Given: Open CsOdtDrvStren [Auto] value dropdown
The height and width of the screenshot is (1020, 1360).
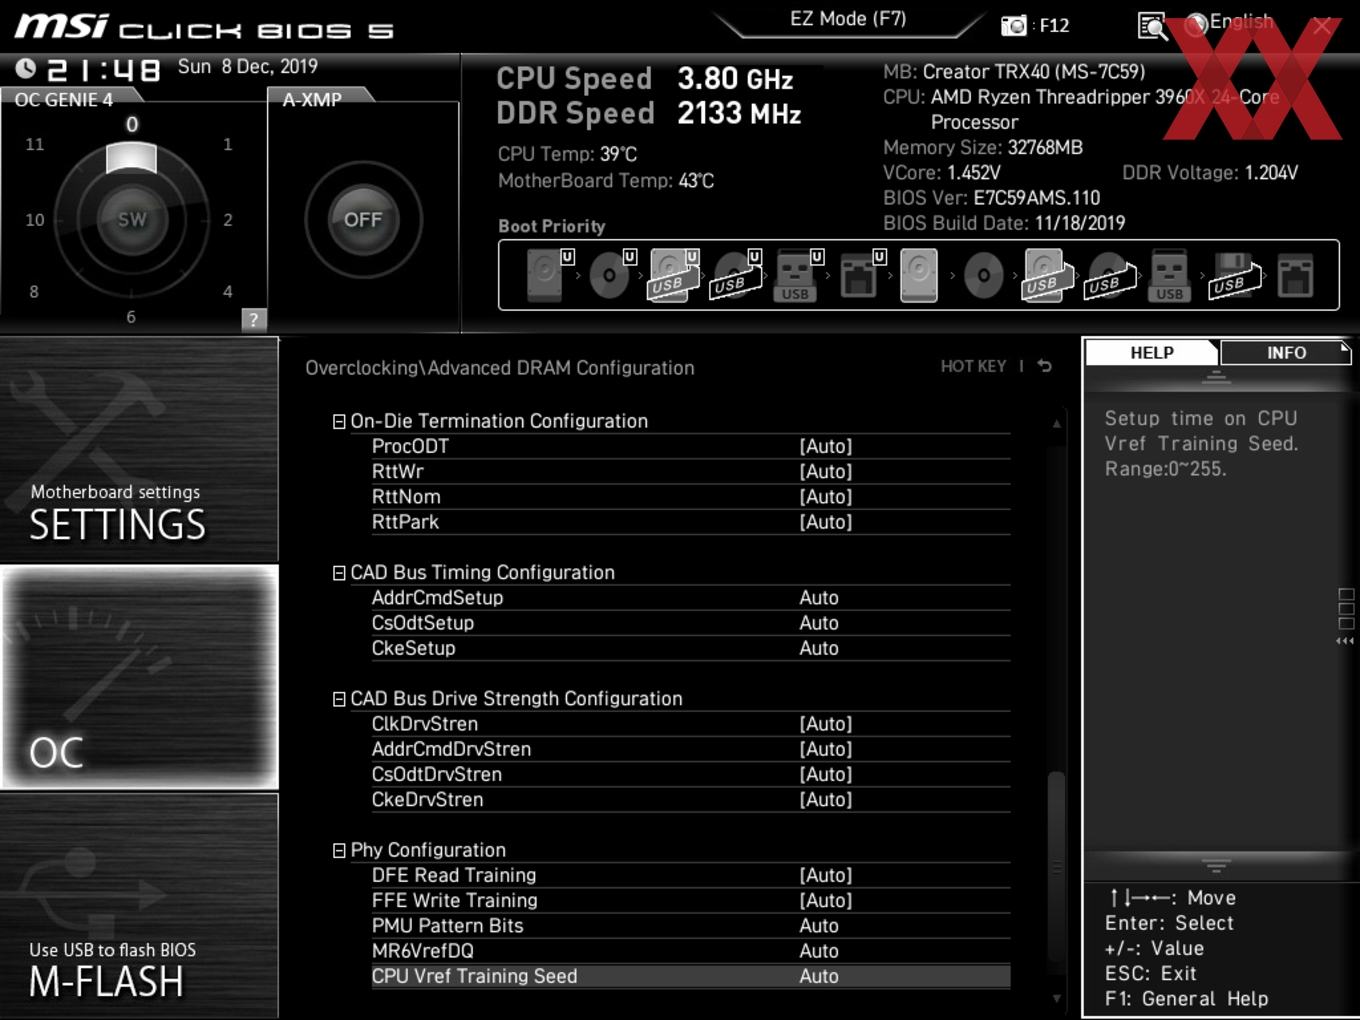Looking at the screenshot, I should (826, 774).
